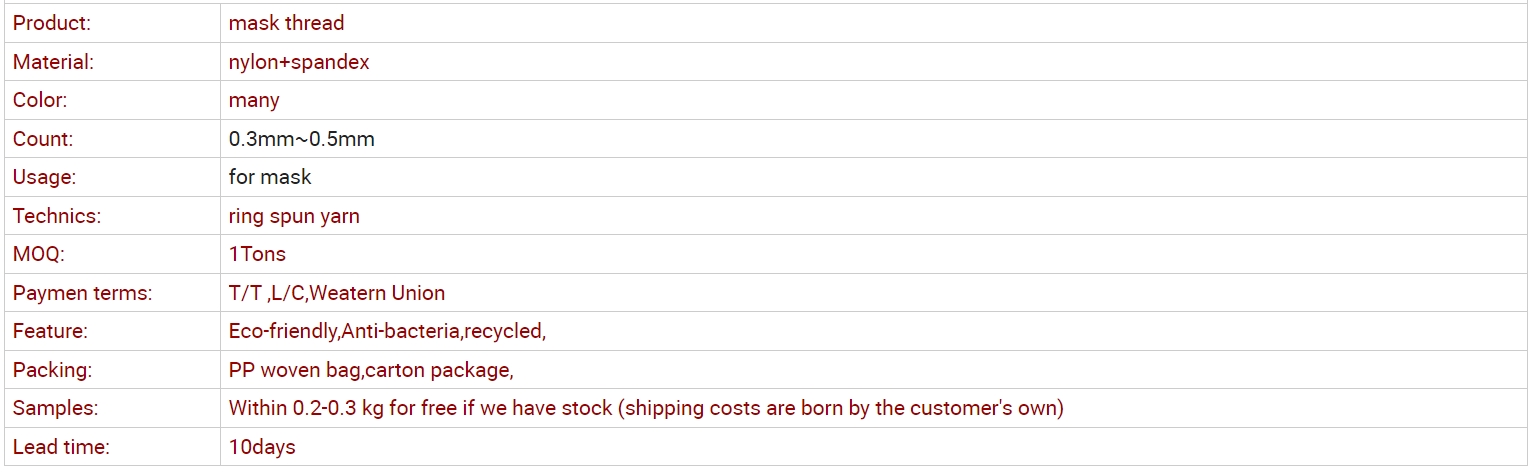This screenshot has height=472, width=1534.
Task: Click the '10days' lead time value
Action: [x=262, y=447]
